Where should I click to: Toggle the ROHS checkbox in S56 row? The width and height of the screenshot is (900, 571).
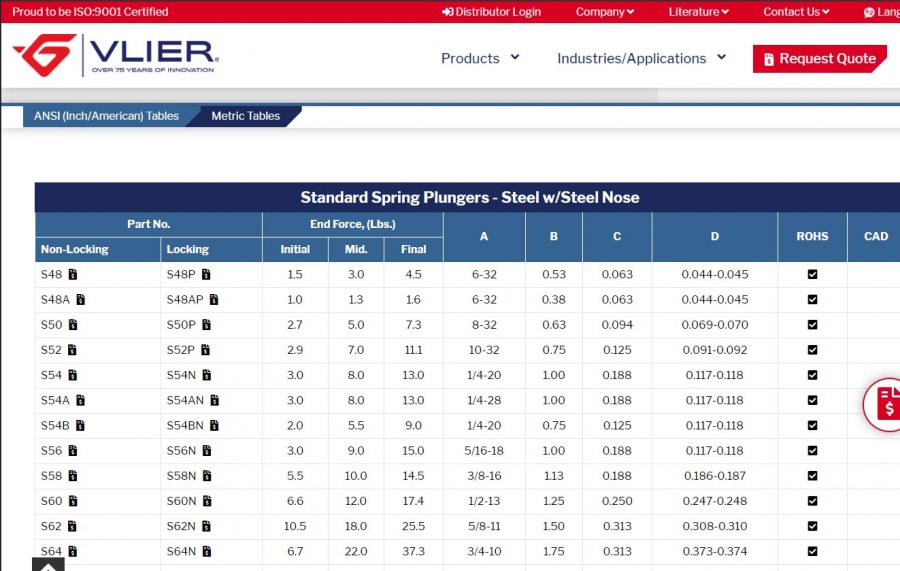812,451
